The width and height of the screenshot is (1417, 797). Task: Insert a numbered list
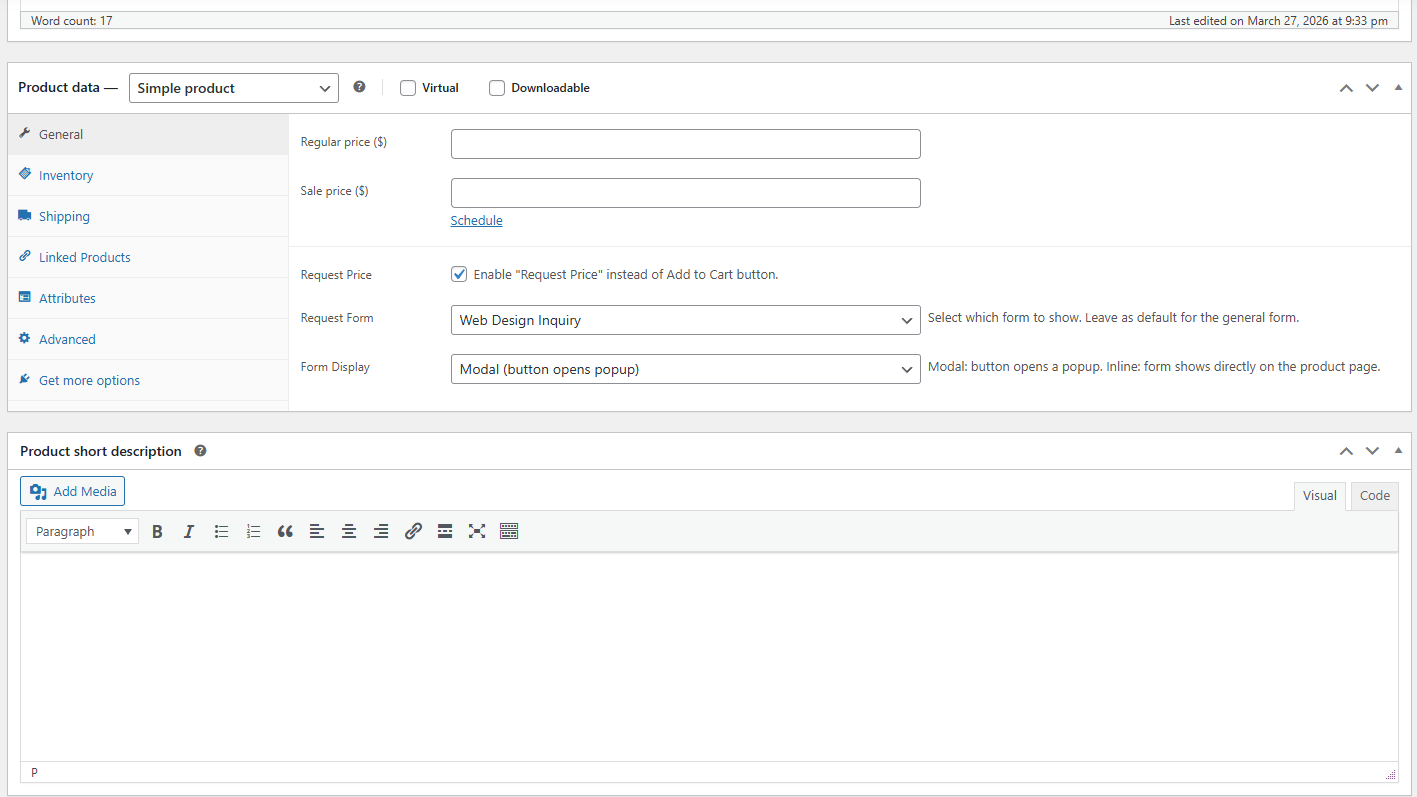(x=253, y=532)
